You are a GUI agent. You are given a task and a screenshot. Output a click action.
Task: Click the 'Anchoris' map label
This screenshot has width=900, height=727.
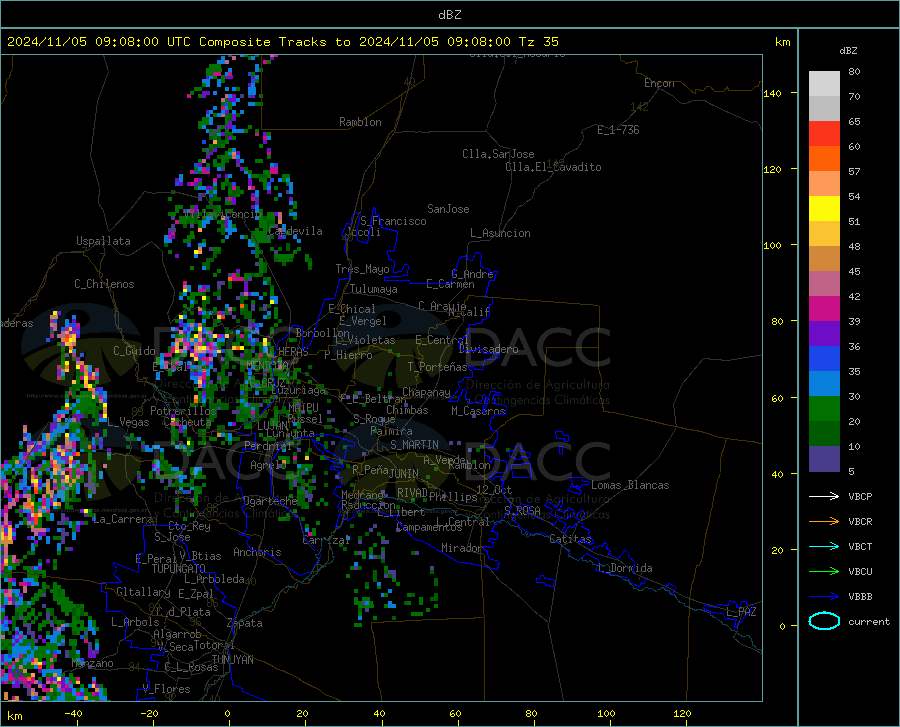(257, 552)
